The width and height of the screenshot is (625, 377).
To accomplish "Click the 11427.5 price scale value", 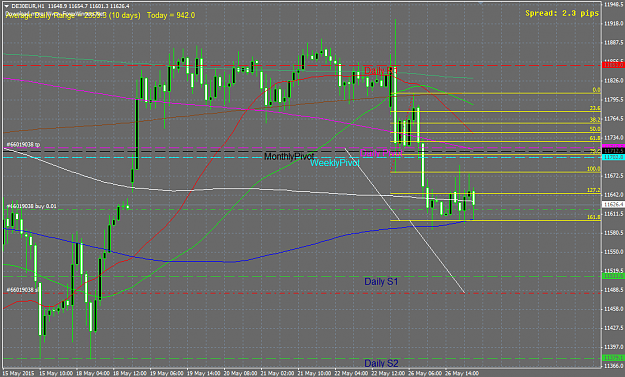I will [614, 328].
